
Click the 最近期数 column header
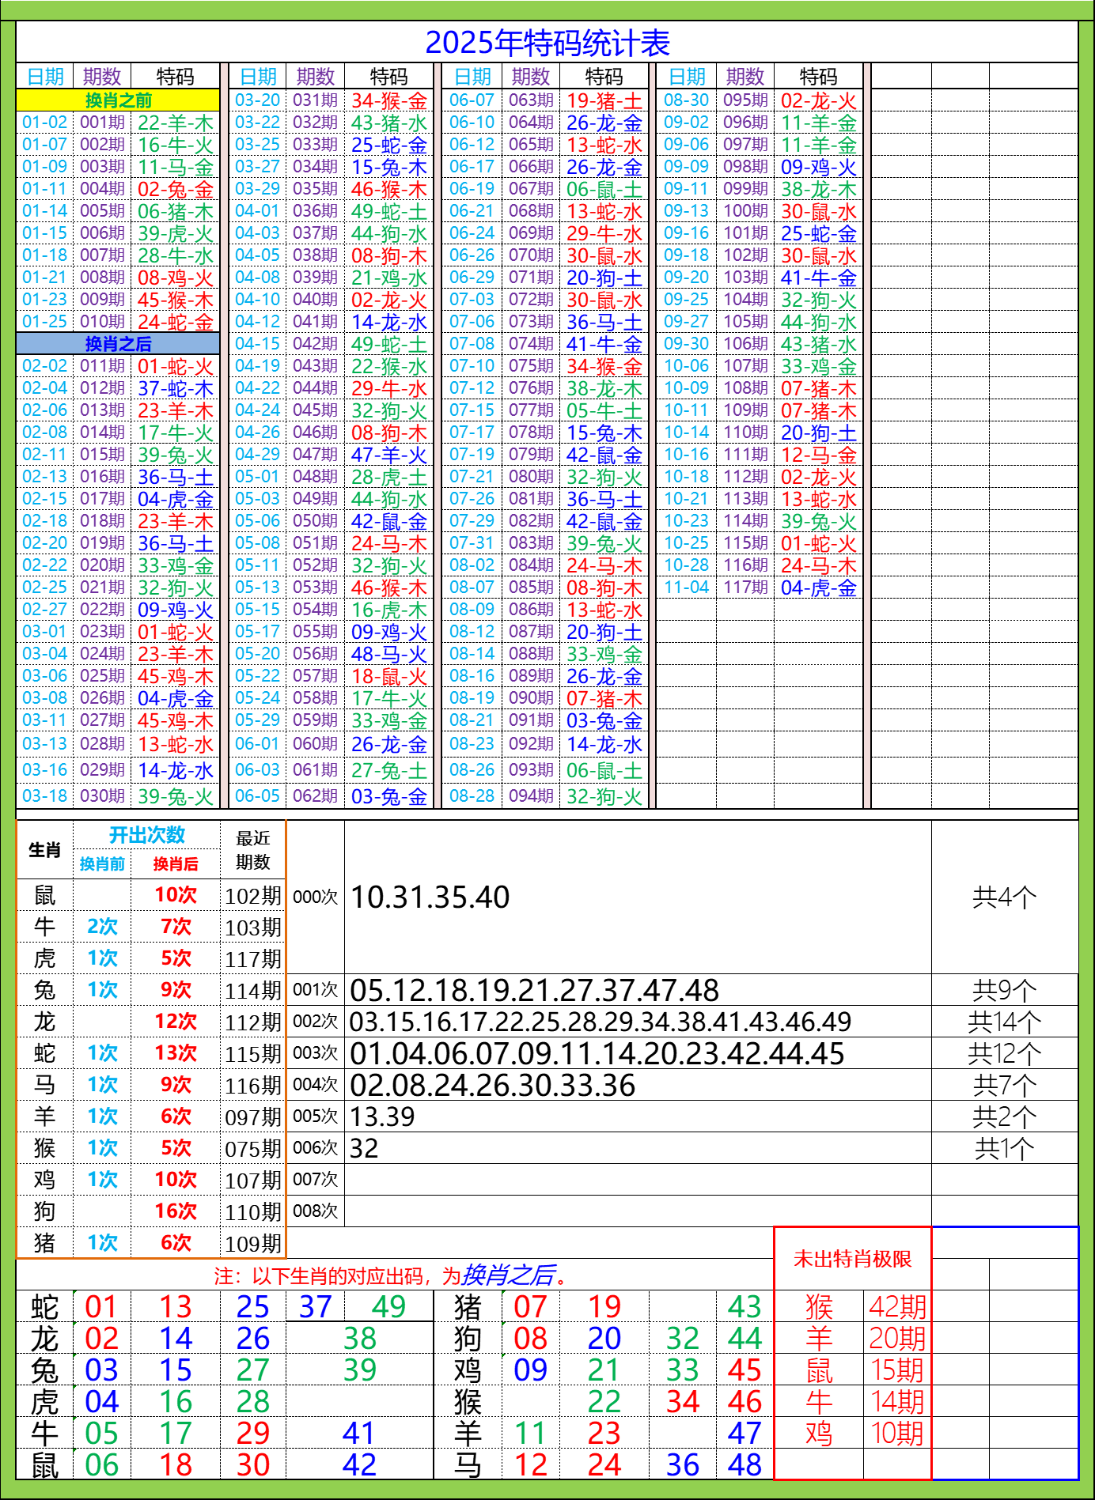(253, 850)
